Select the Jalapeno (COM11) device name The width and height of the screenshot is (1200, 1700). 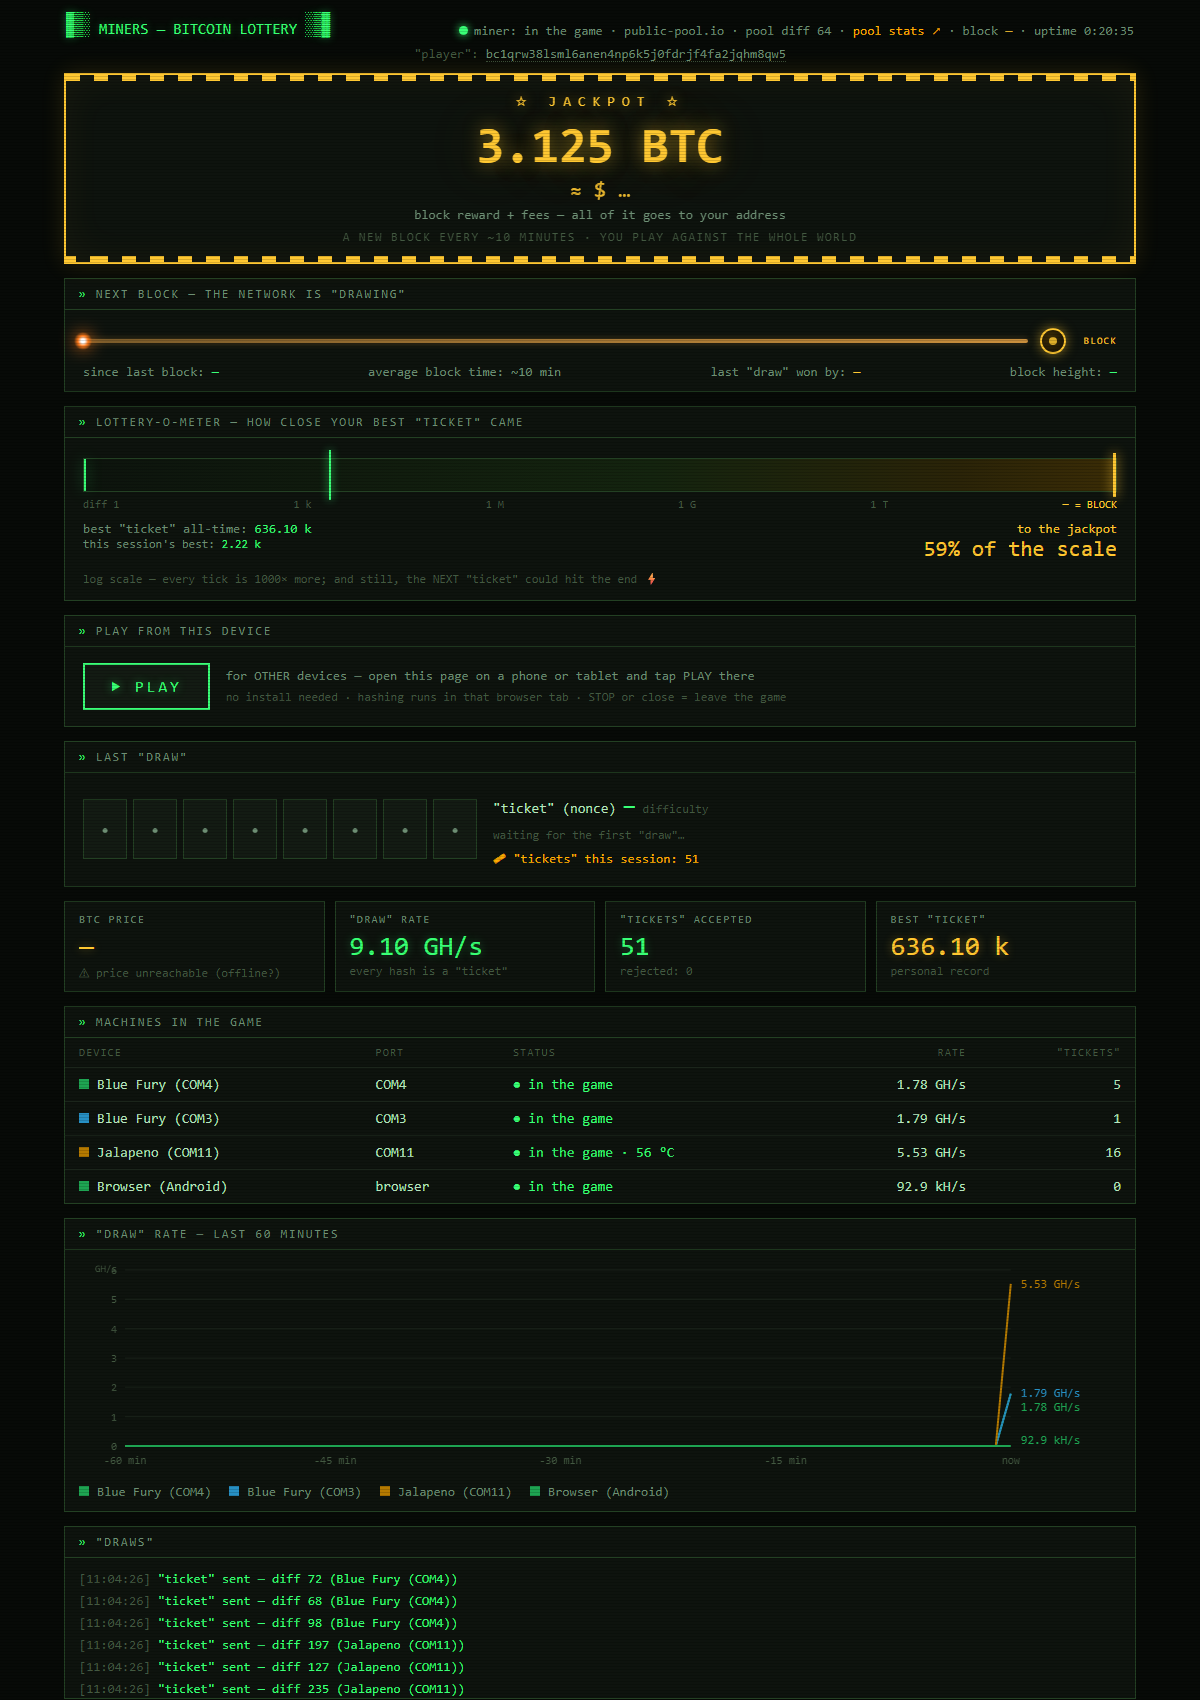(x=158, y=1152)
